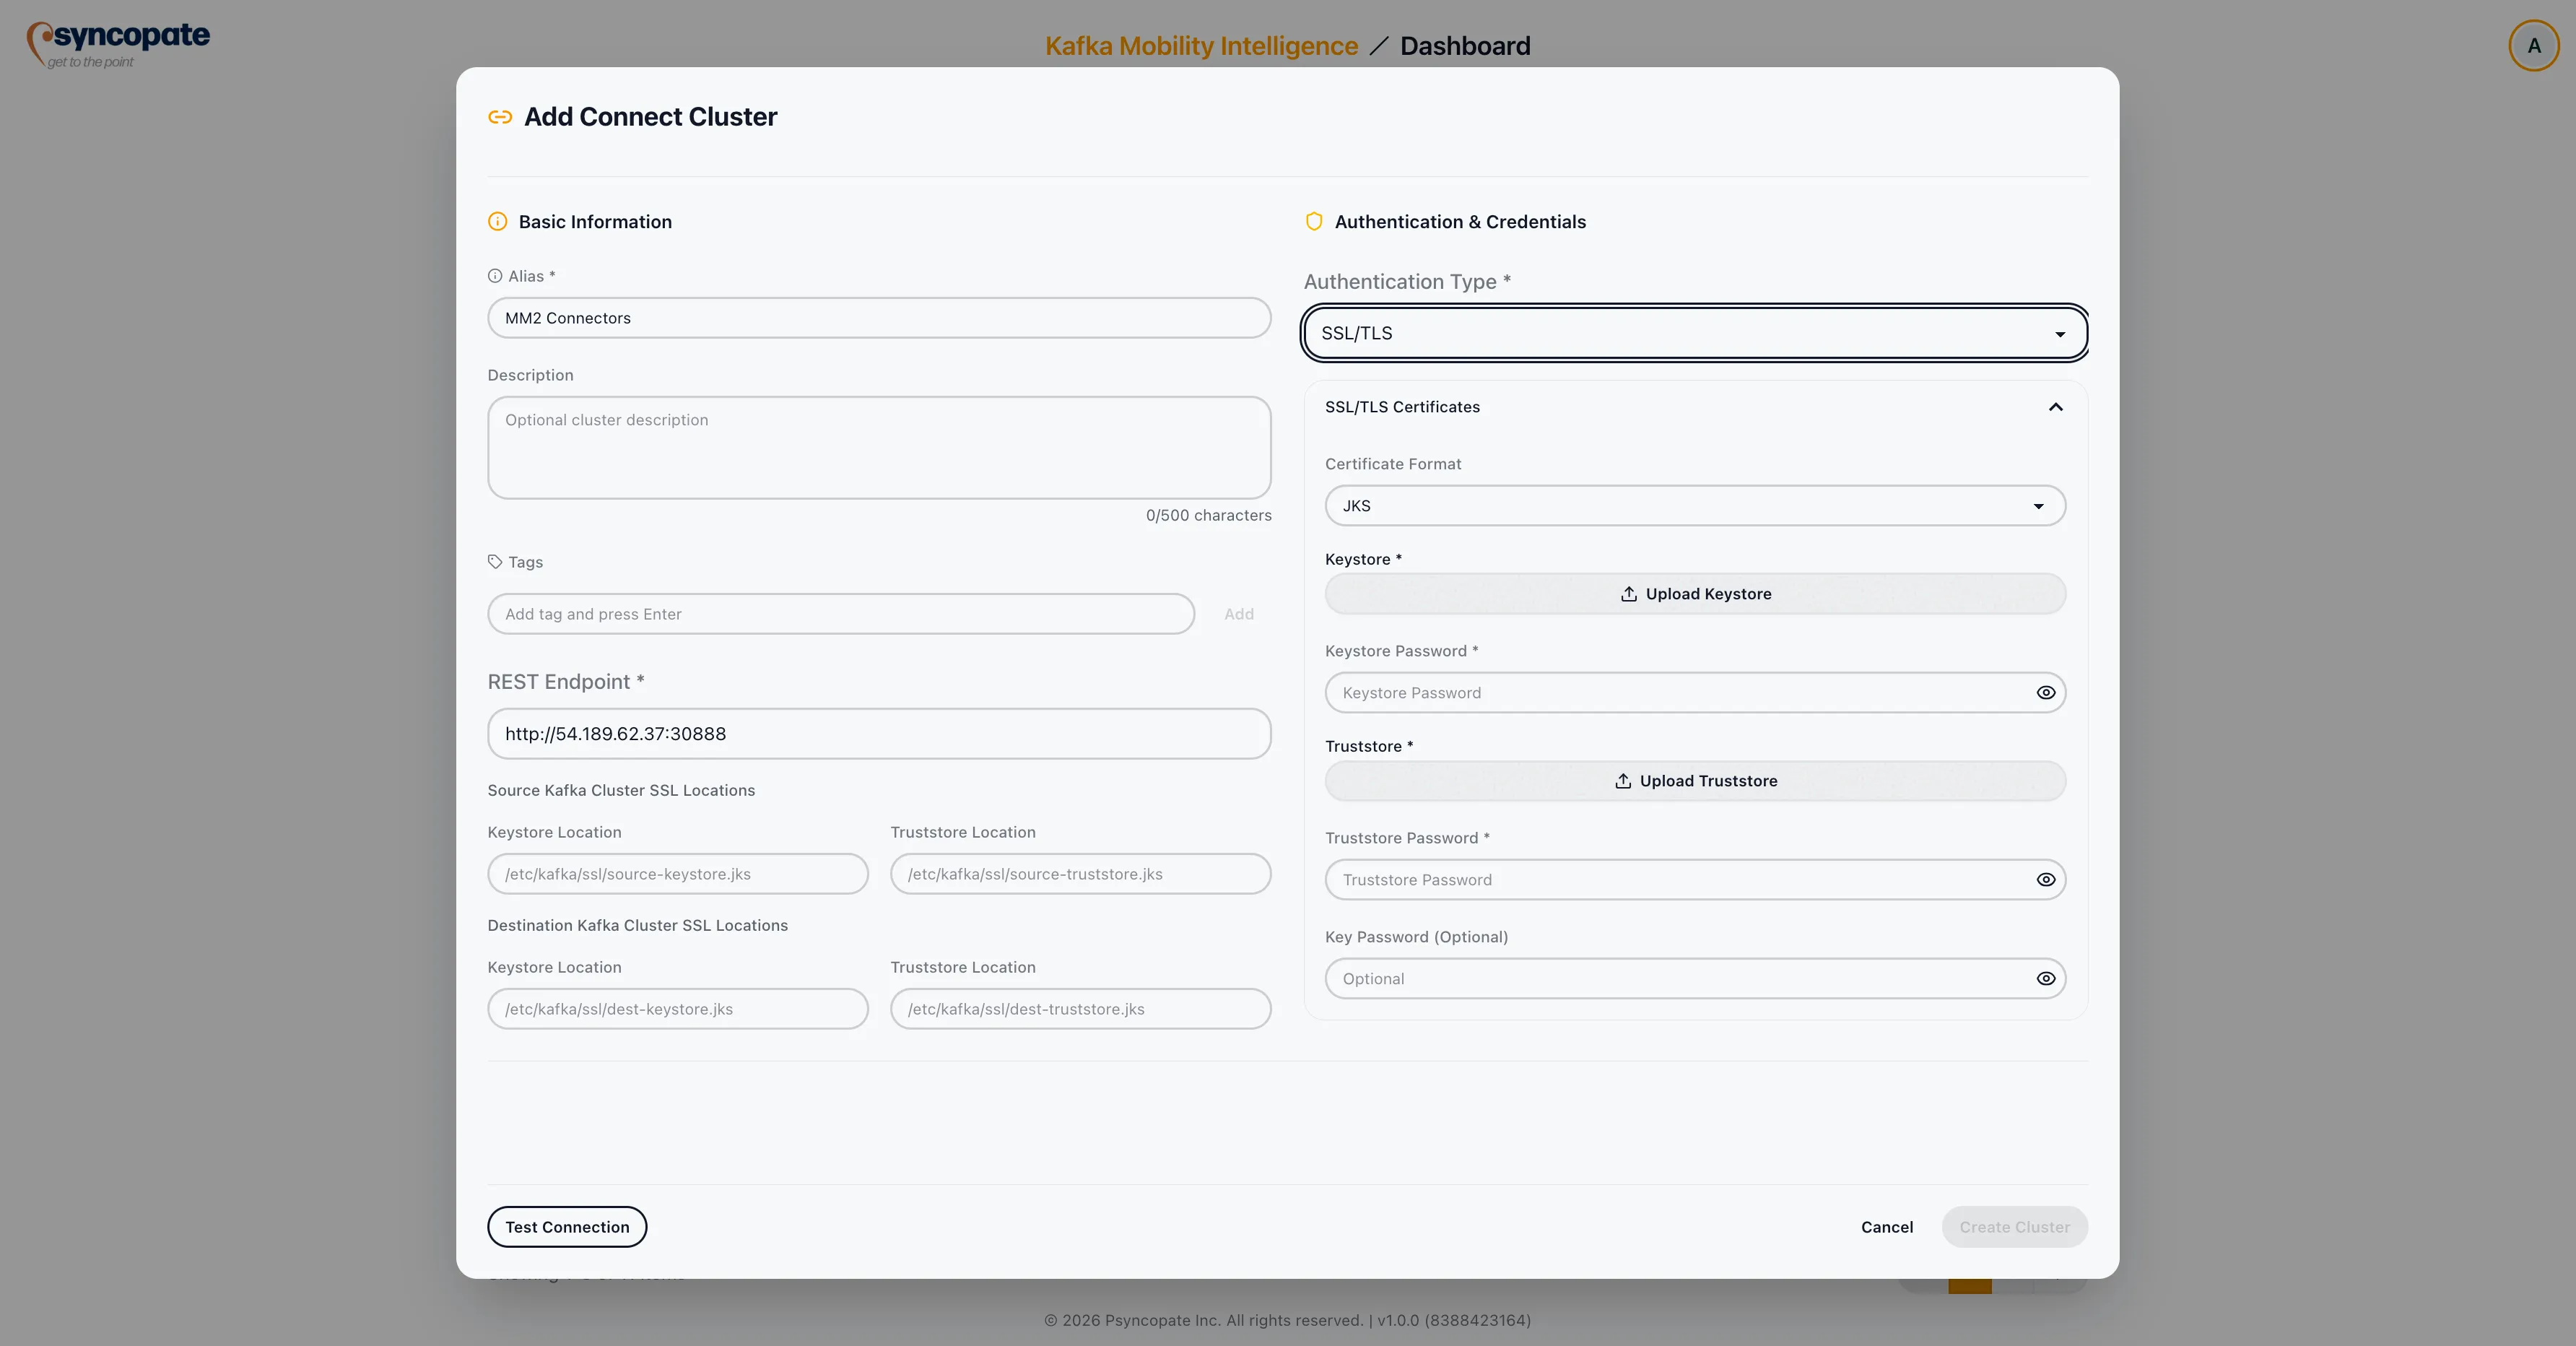2576x1346 pixels.
Task: Click the Tags label icon
Action: pyautogui.click(x=494, y=562)
